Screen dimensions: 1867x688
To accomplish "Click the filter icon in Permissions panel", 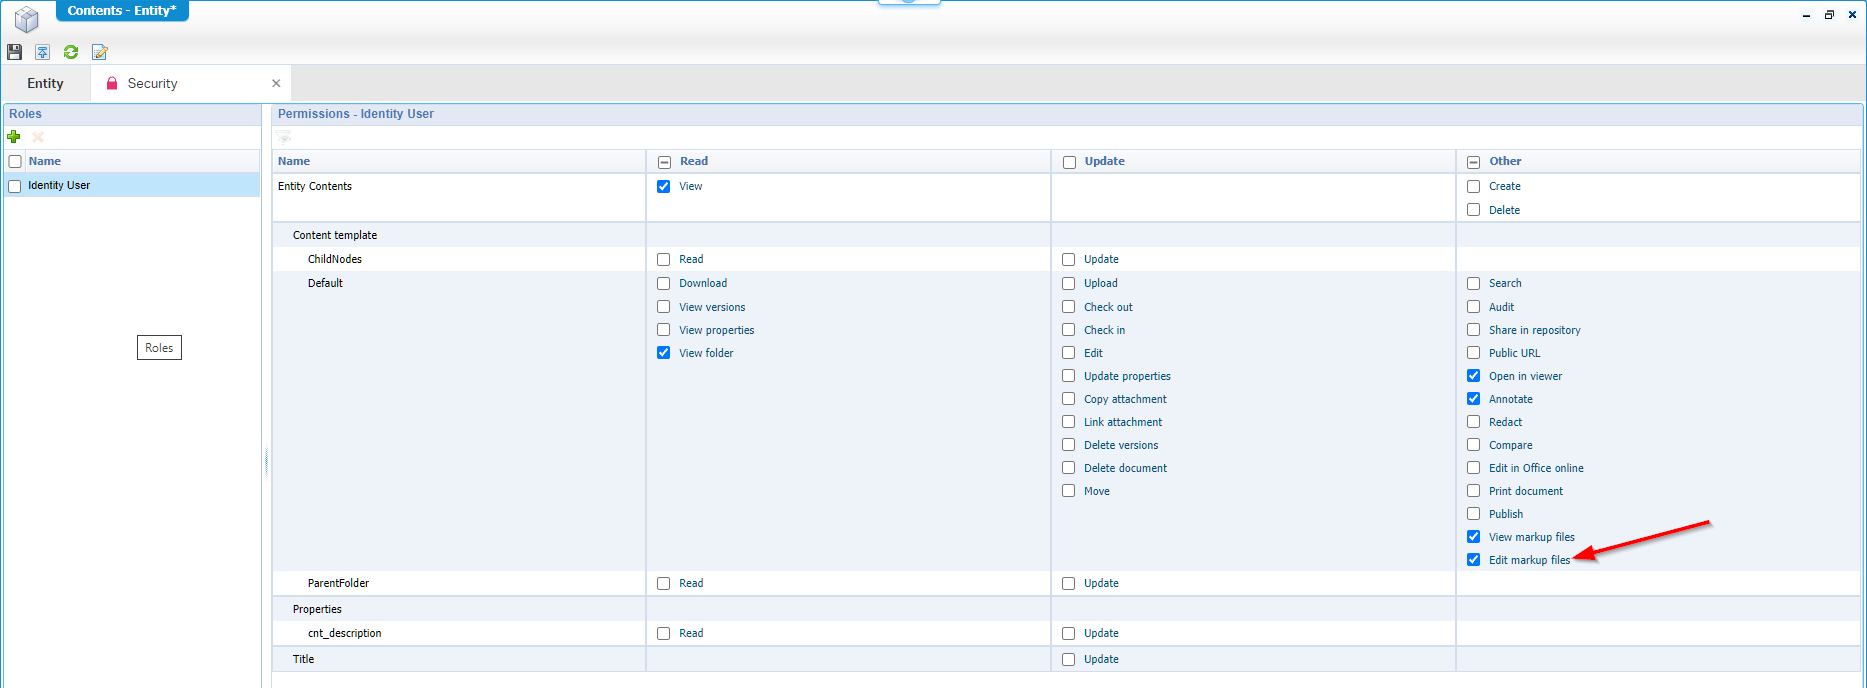I will click(285, 137).
